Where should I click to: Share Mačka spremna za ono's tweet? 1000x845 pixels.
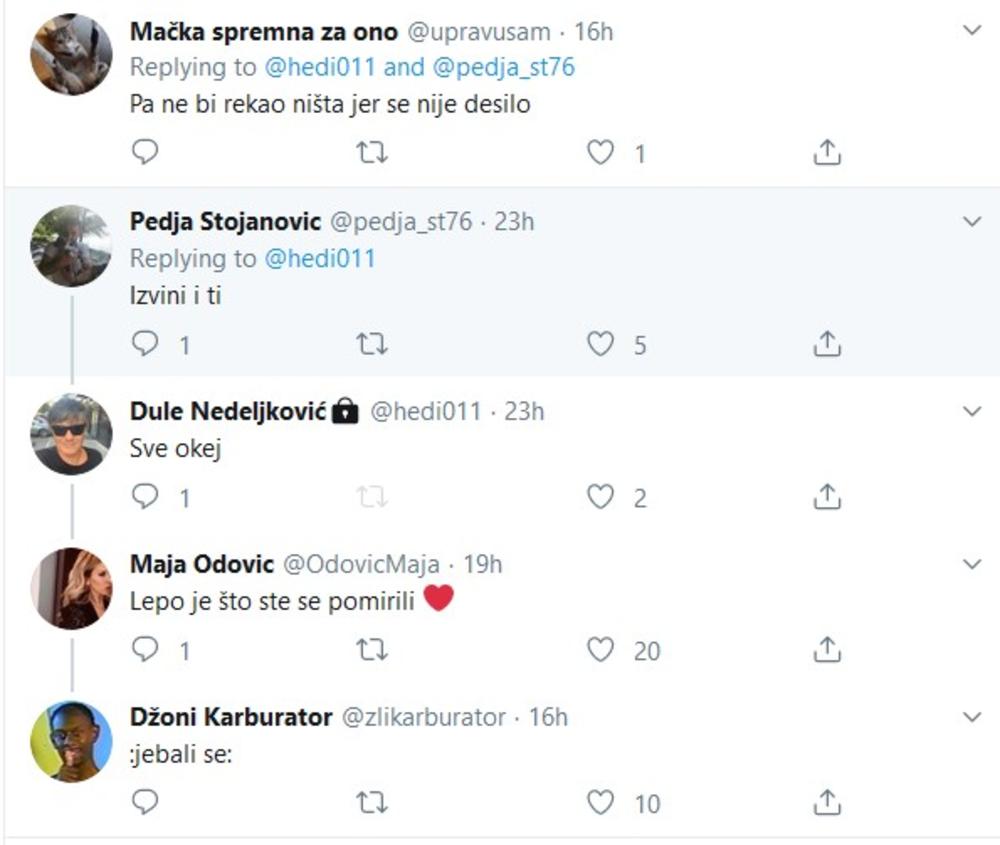[x=826, y=153]
